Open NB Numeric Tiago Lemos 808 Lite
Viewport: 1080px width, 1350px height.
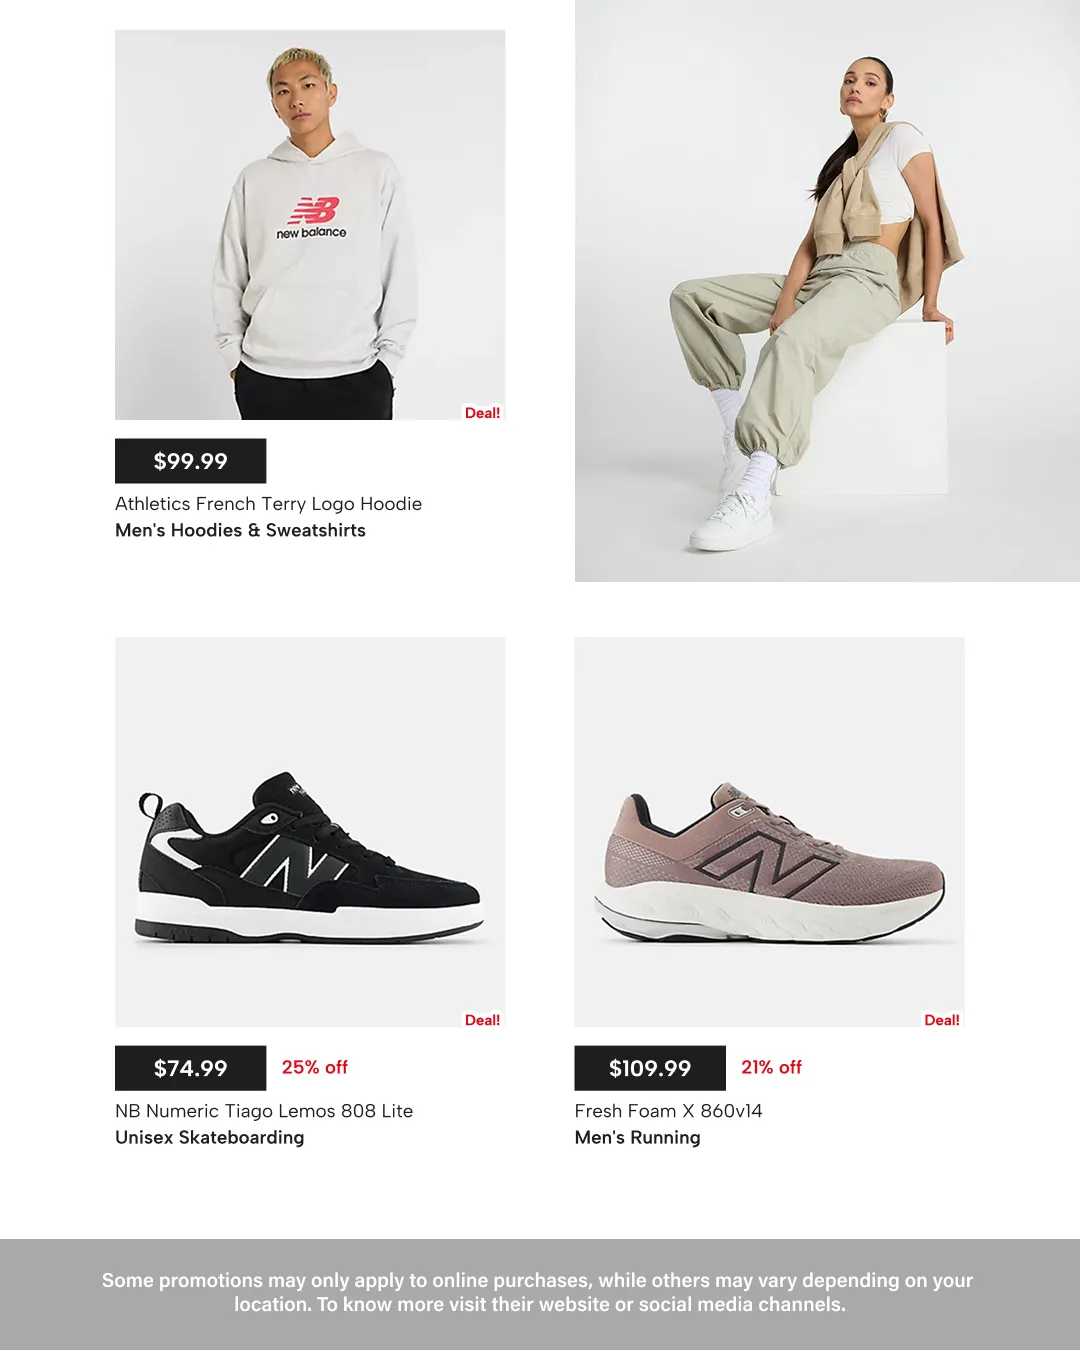click(264, 1111)
